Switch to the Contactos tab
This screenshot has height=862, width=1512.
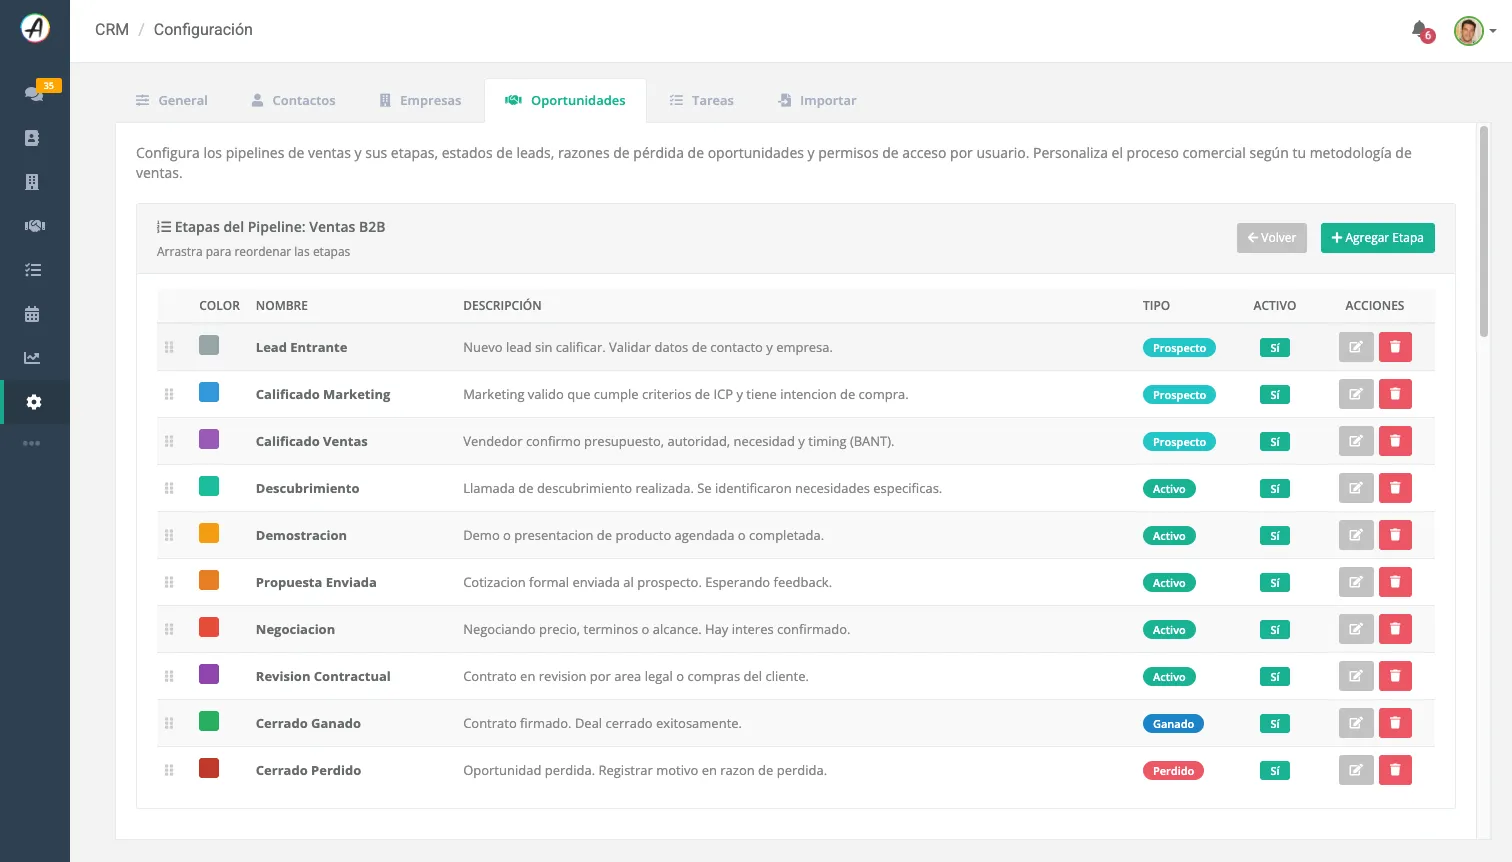[293, 100]
